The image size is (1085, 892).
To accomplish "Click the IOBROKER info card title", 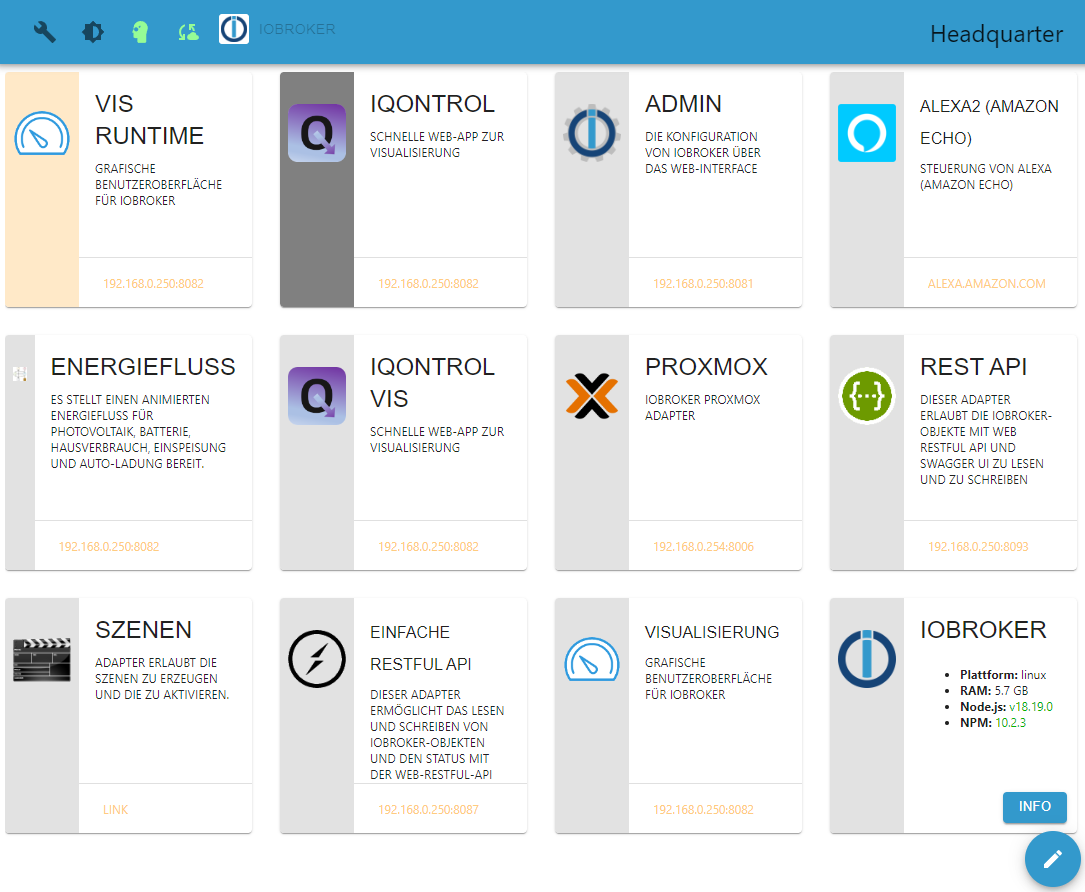I will (983, 630).
